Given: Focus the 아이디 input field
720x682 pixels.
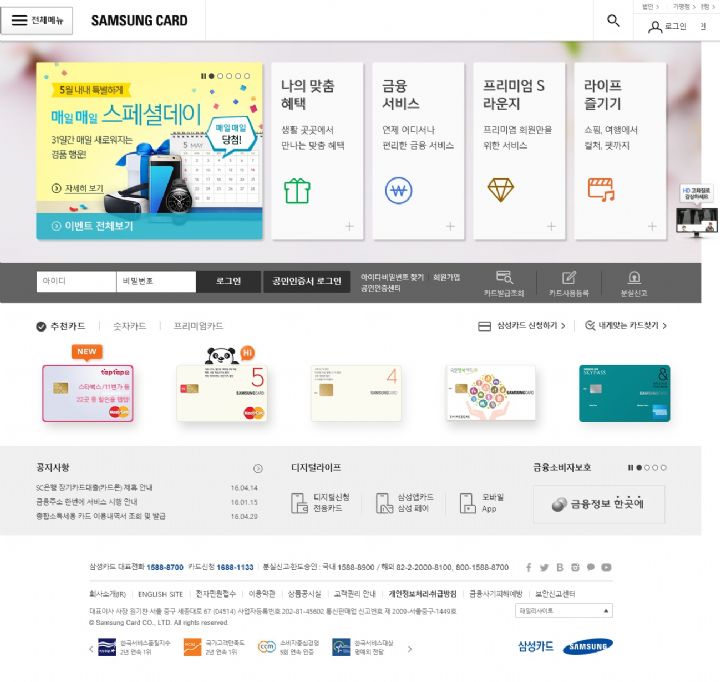Looking at the screenshot, I should (76, 281).
